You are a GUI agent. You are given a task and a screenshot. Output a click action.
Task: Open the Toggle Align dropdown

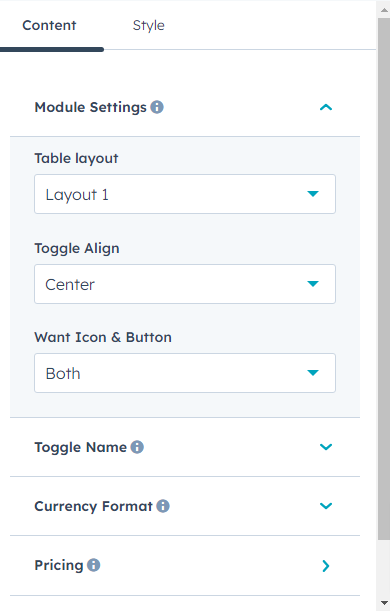point(185,284)
